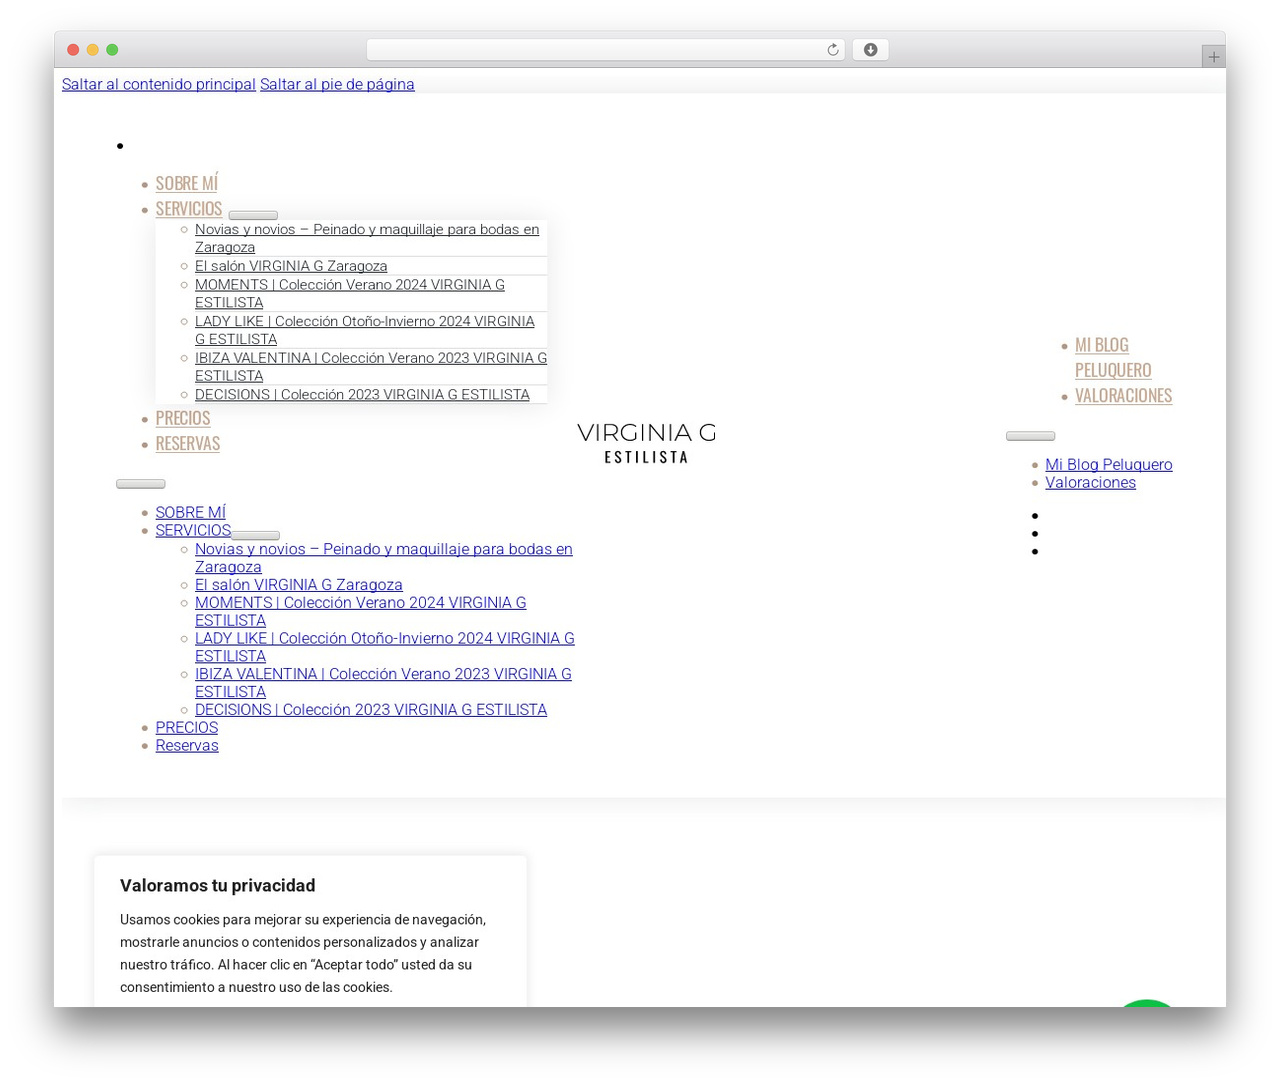Click the download arrow icon

pos(870,50)
